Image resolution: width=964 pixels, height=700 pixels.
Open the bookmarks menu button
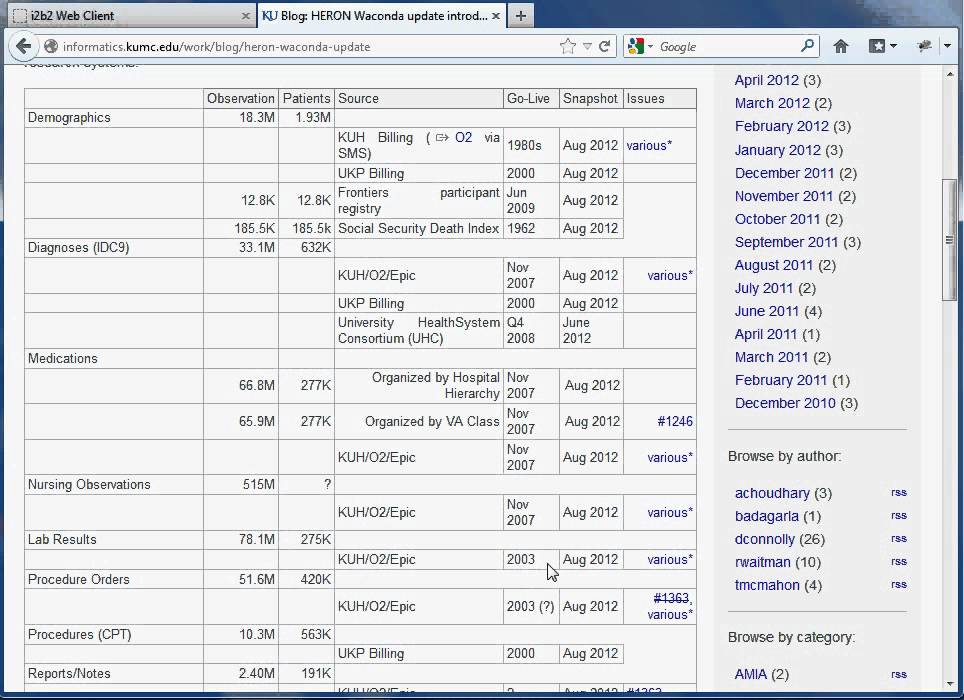click(x=882, y=46)
